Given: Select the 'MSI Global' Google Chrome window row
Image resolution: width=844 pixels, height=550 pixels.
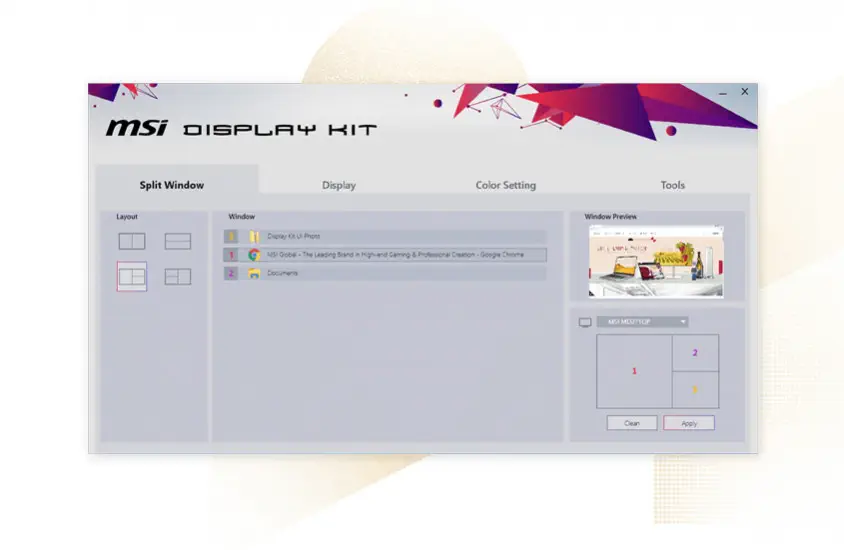Looking at the screenshot, I should click(385, 255).
